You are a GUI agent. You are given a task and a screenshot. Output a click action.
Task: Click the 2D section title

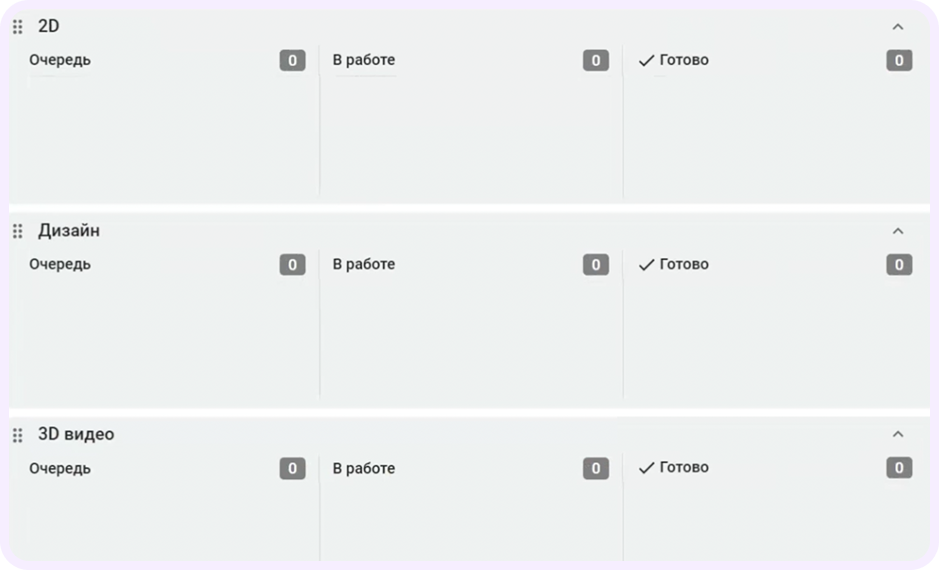pos(49,27)
